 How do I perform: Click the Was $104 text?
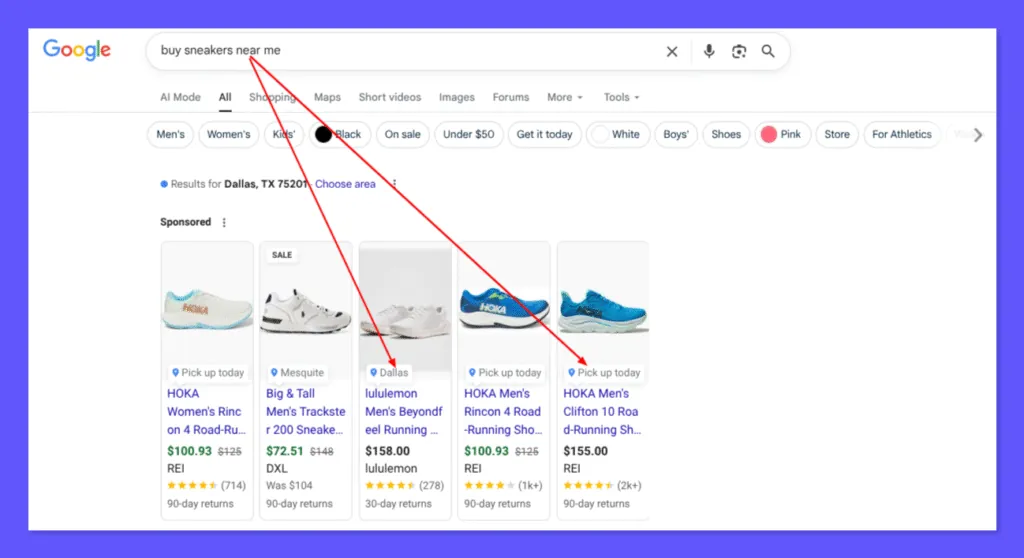point(289,485)
